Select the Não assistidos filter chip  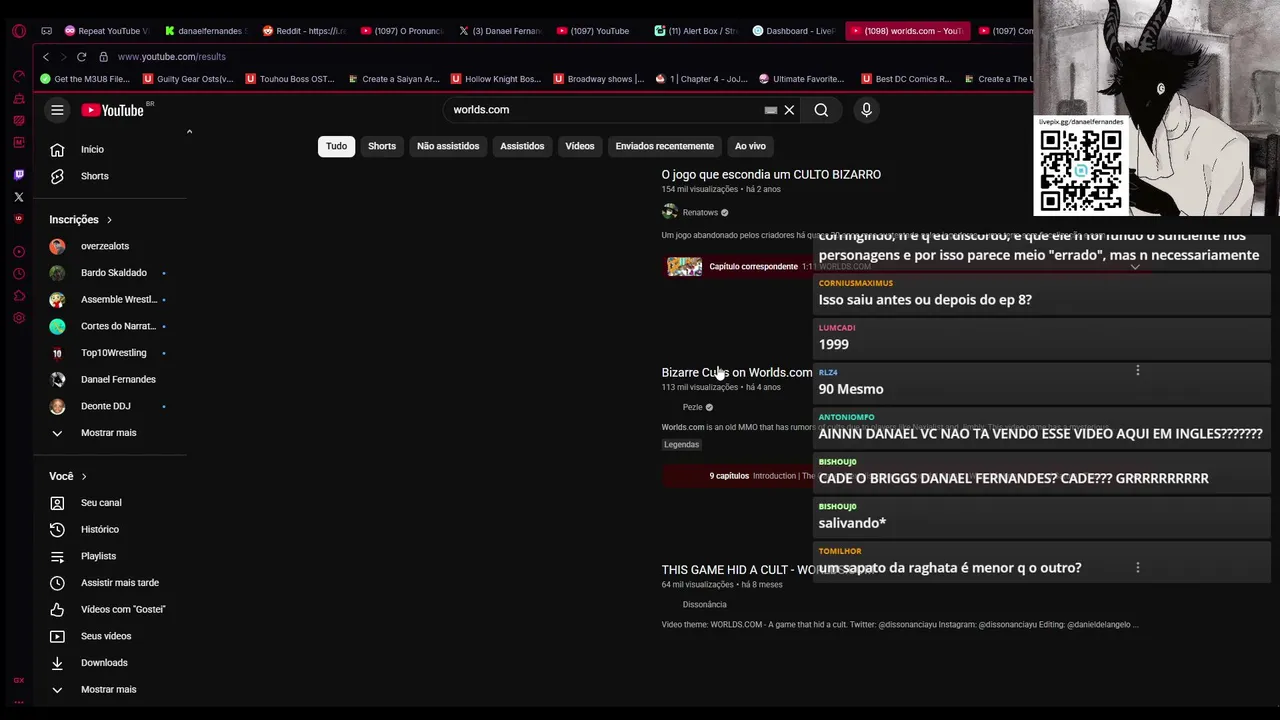tap(448, 146)
